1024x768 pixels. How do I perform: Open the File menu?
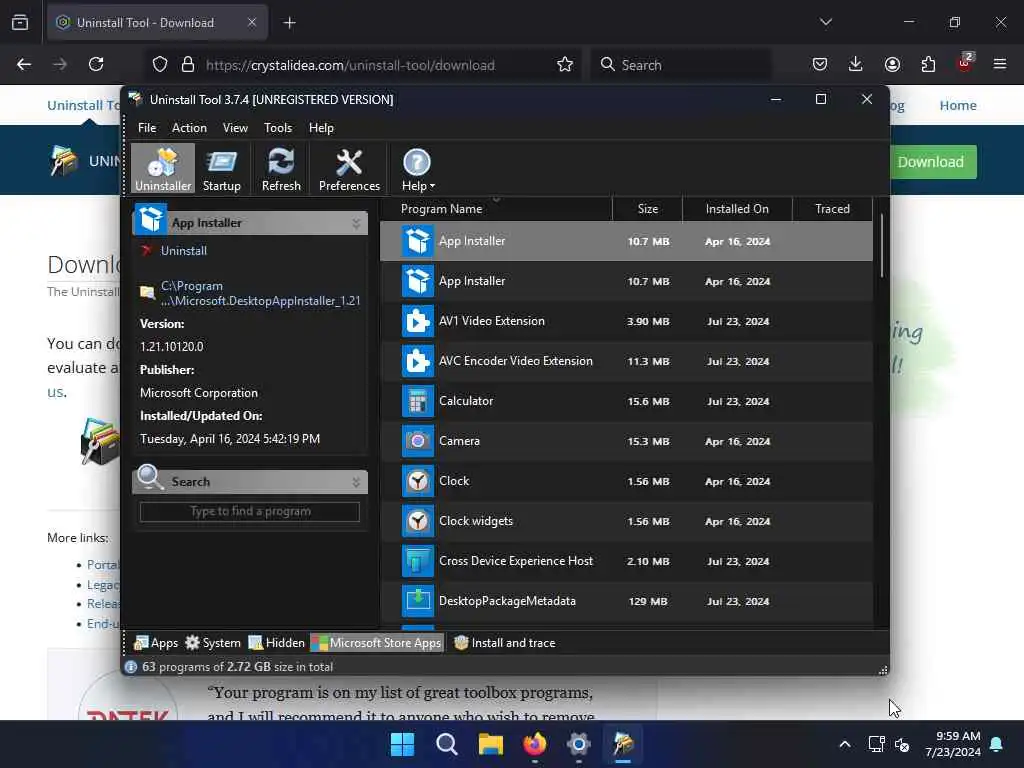147,128
